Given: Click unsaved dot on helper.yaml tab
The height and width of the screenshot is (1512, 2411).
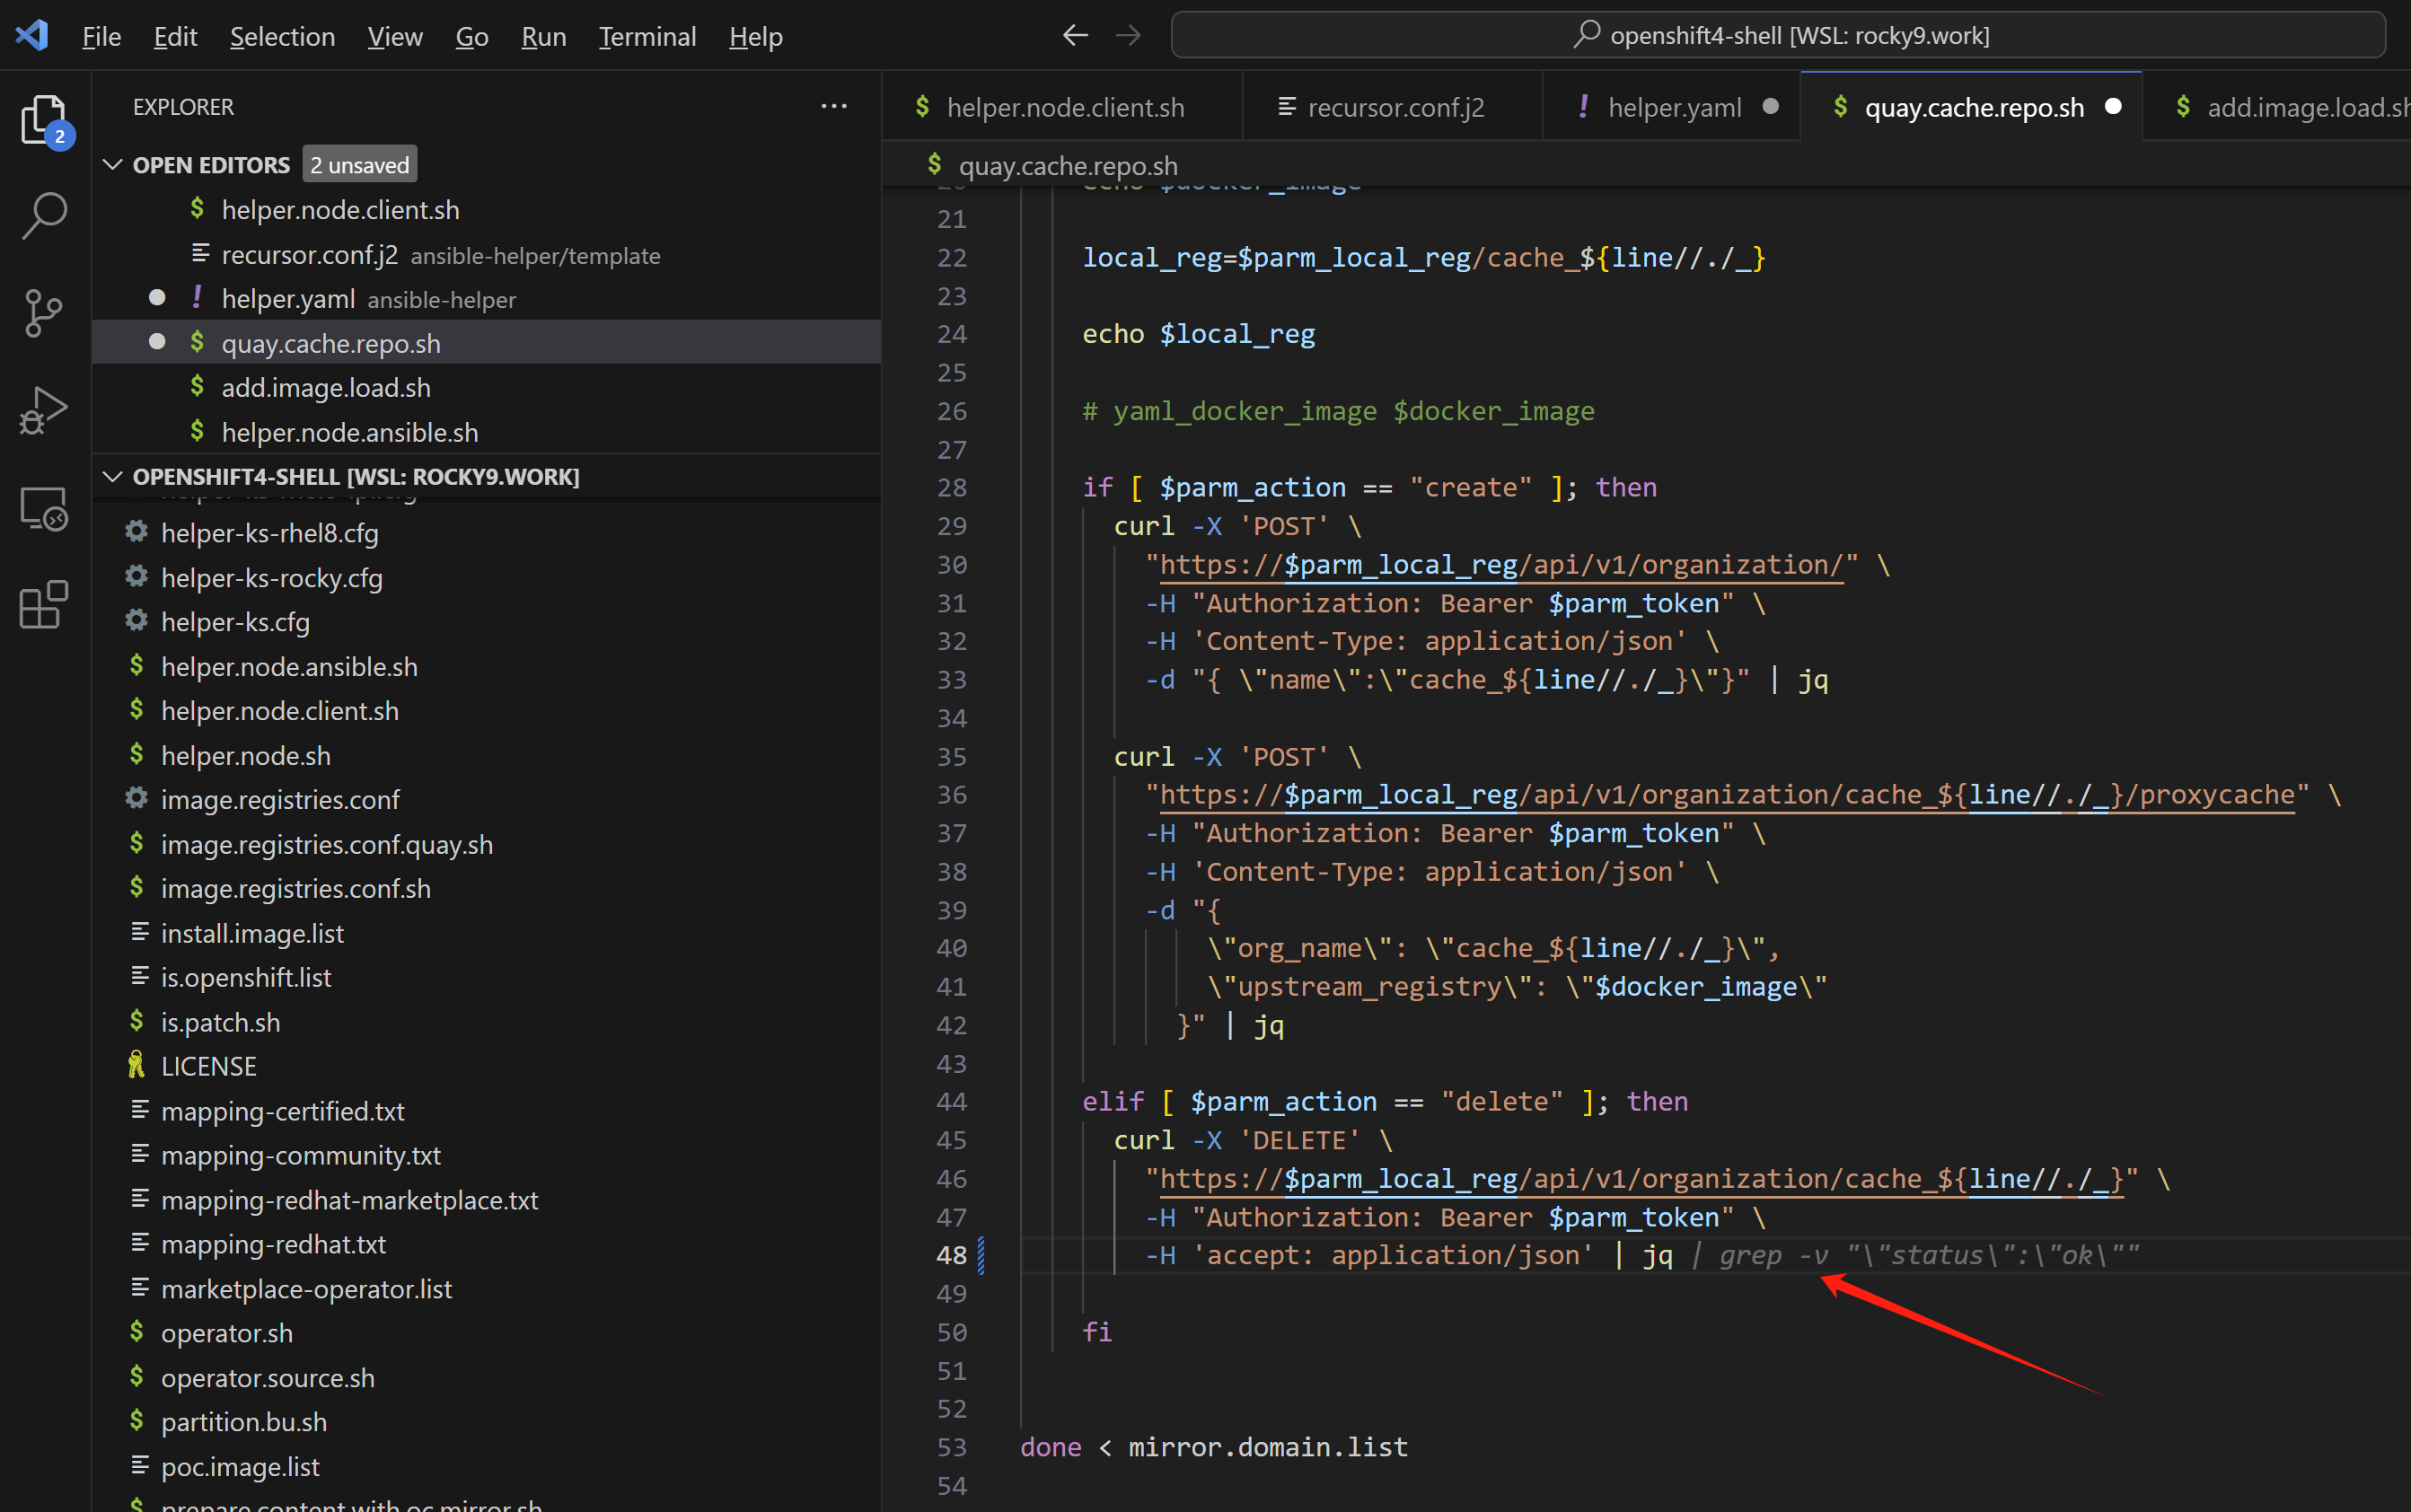Looking at the screenshot, I should [x=1771, y=107].
